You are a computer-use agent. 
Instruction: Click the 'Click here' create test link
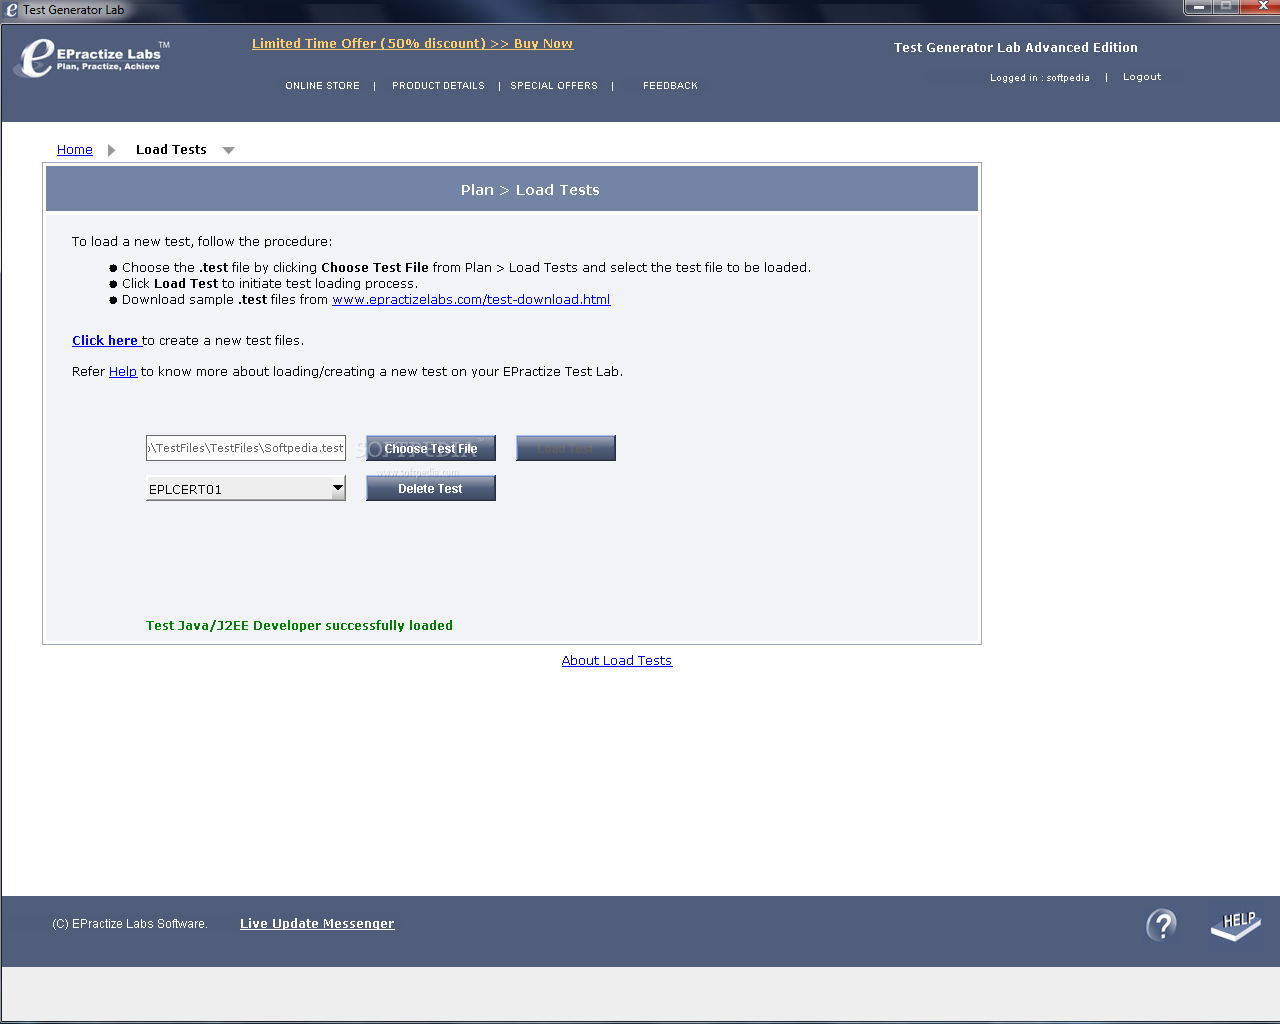(x=105, y=341)
